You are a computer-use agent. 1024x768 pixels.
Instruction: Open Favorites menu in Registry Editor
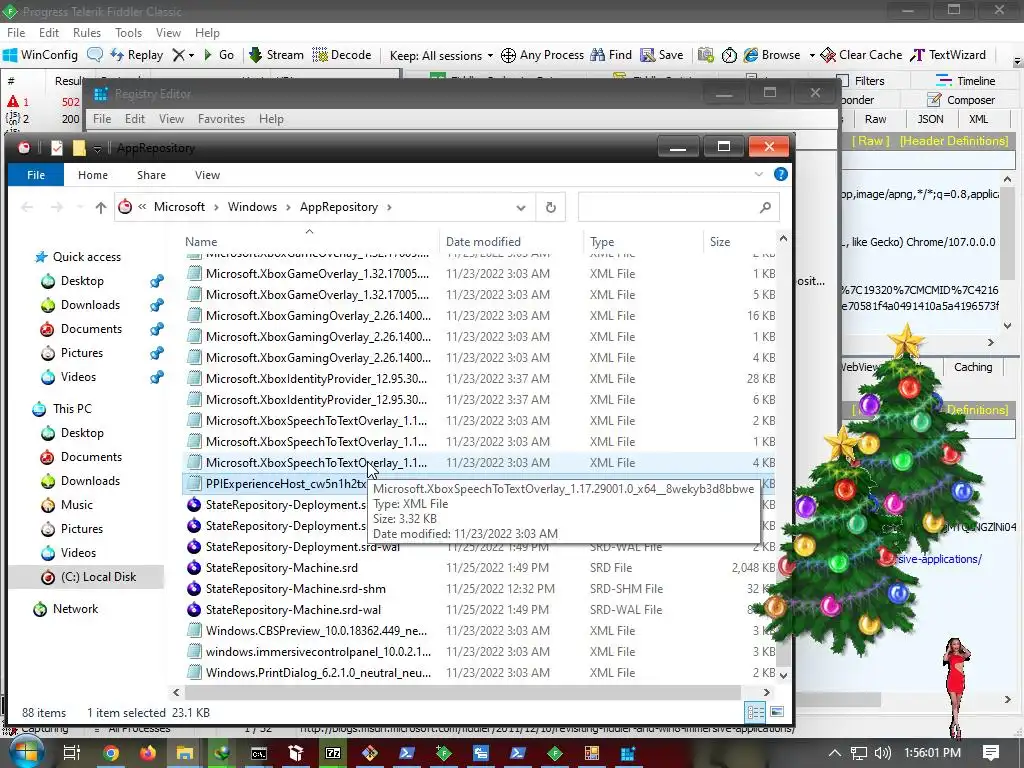(x=221, y=119)
